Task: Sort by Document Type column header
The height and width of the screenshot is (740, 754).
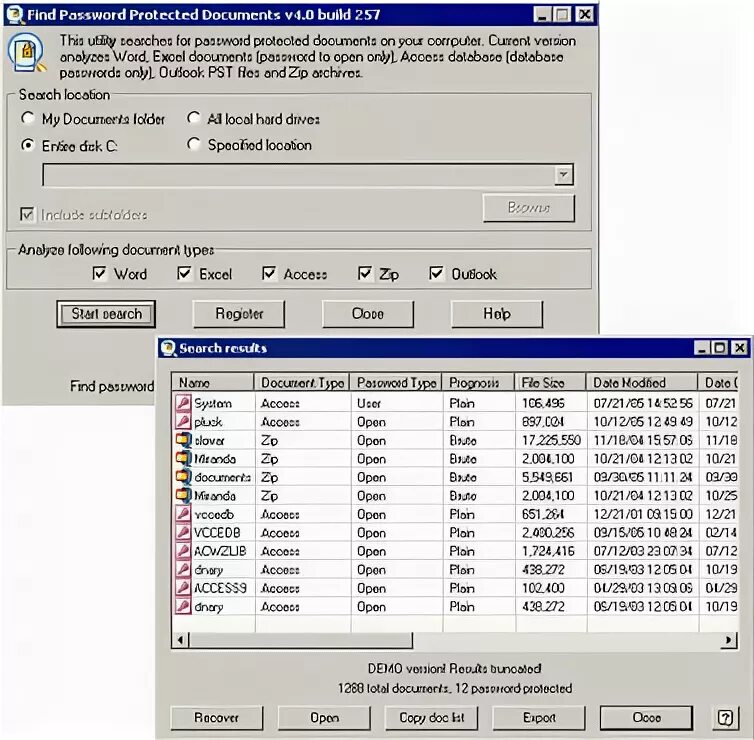Action: click(x=302, y=383)
